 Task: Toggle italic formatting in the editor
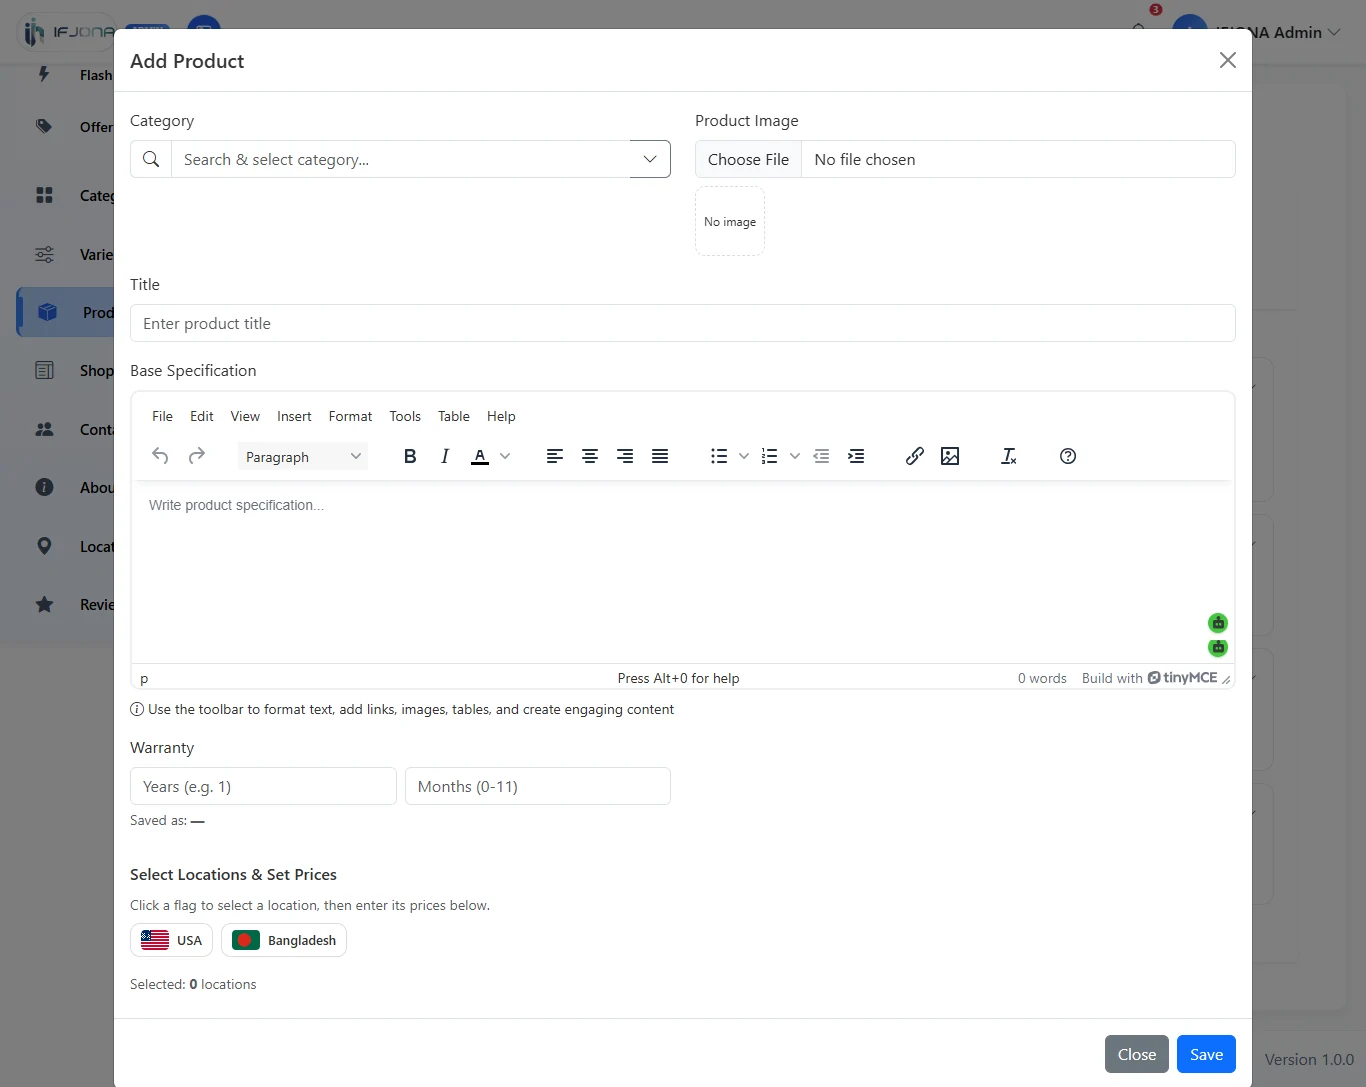pos(445,456)
